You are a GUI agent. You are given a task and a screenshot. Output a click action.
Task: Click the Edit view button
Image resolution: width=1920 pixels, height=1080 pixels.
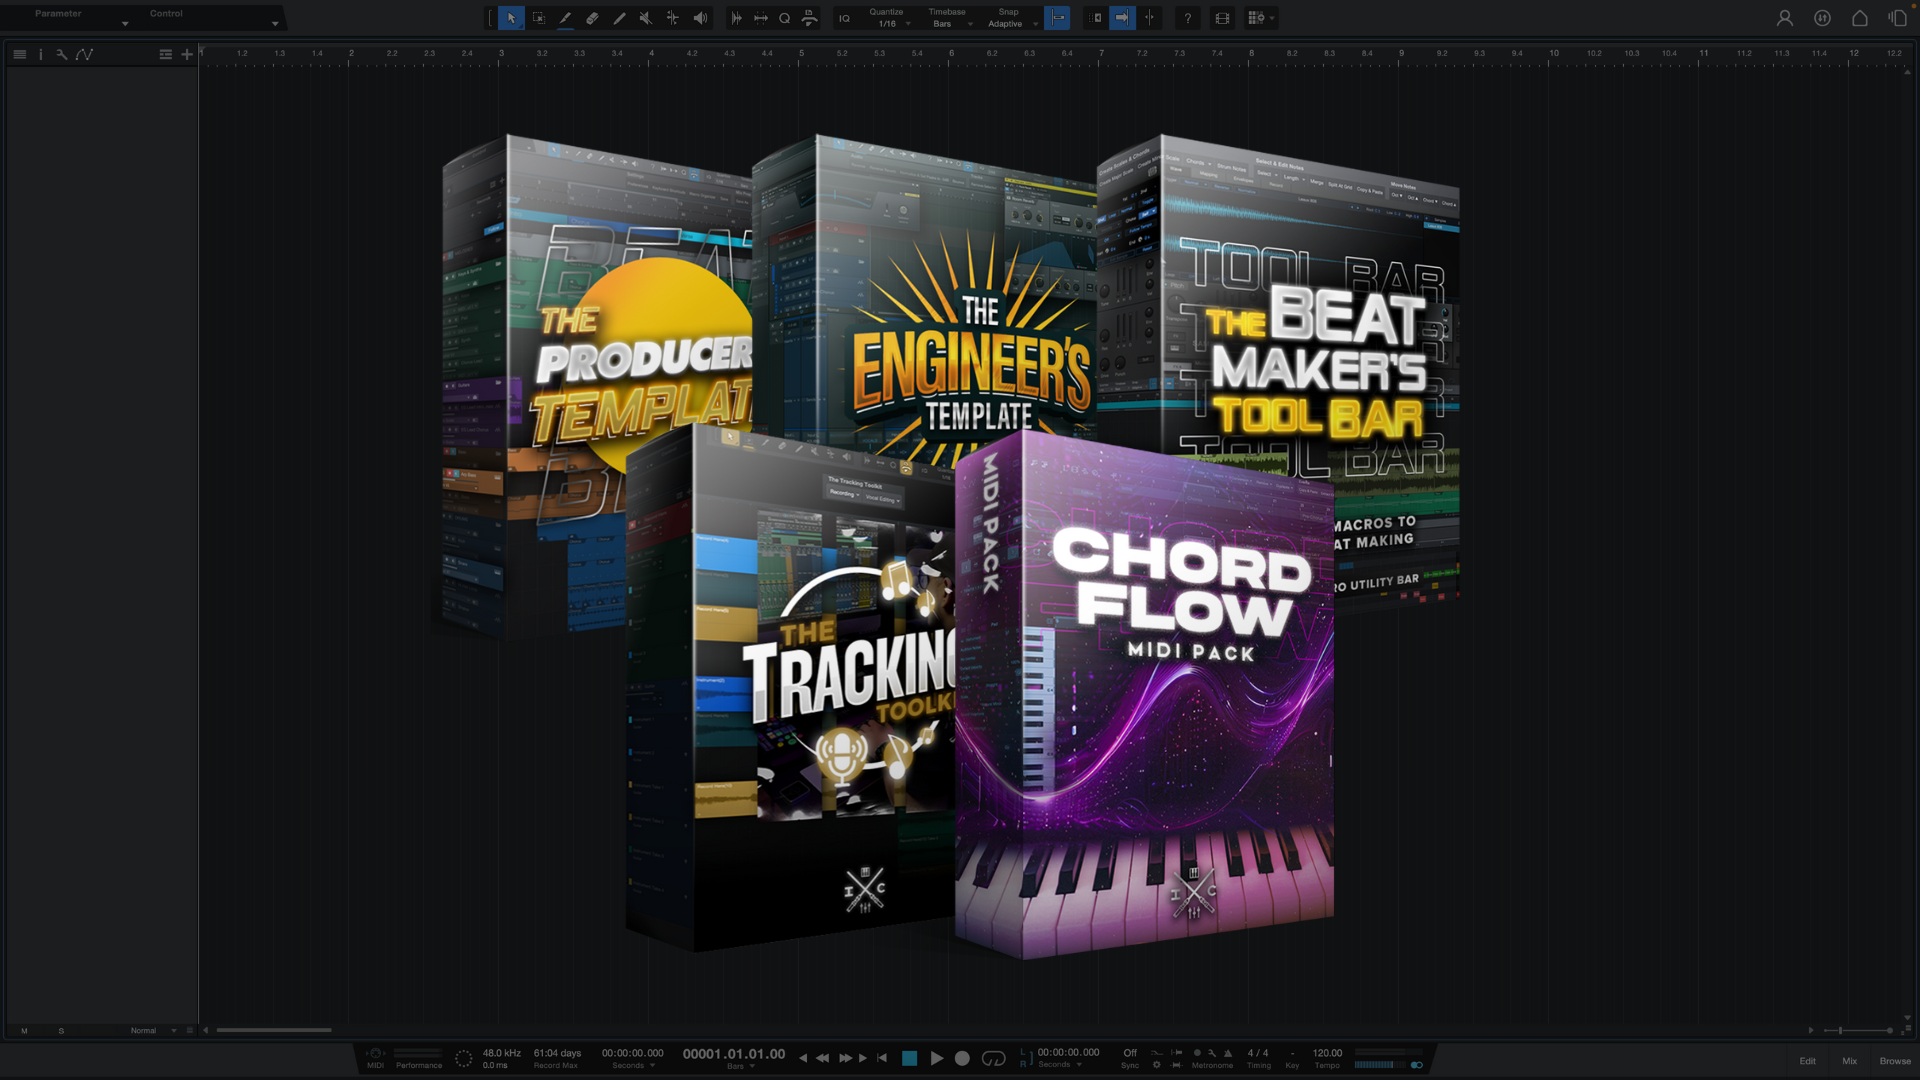(x=1807, y=1061)
